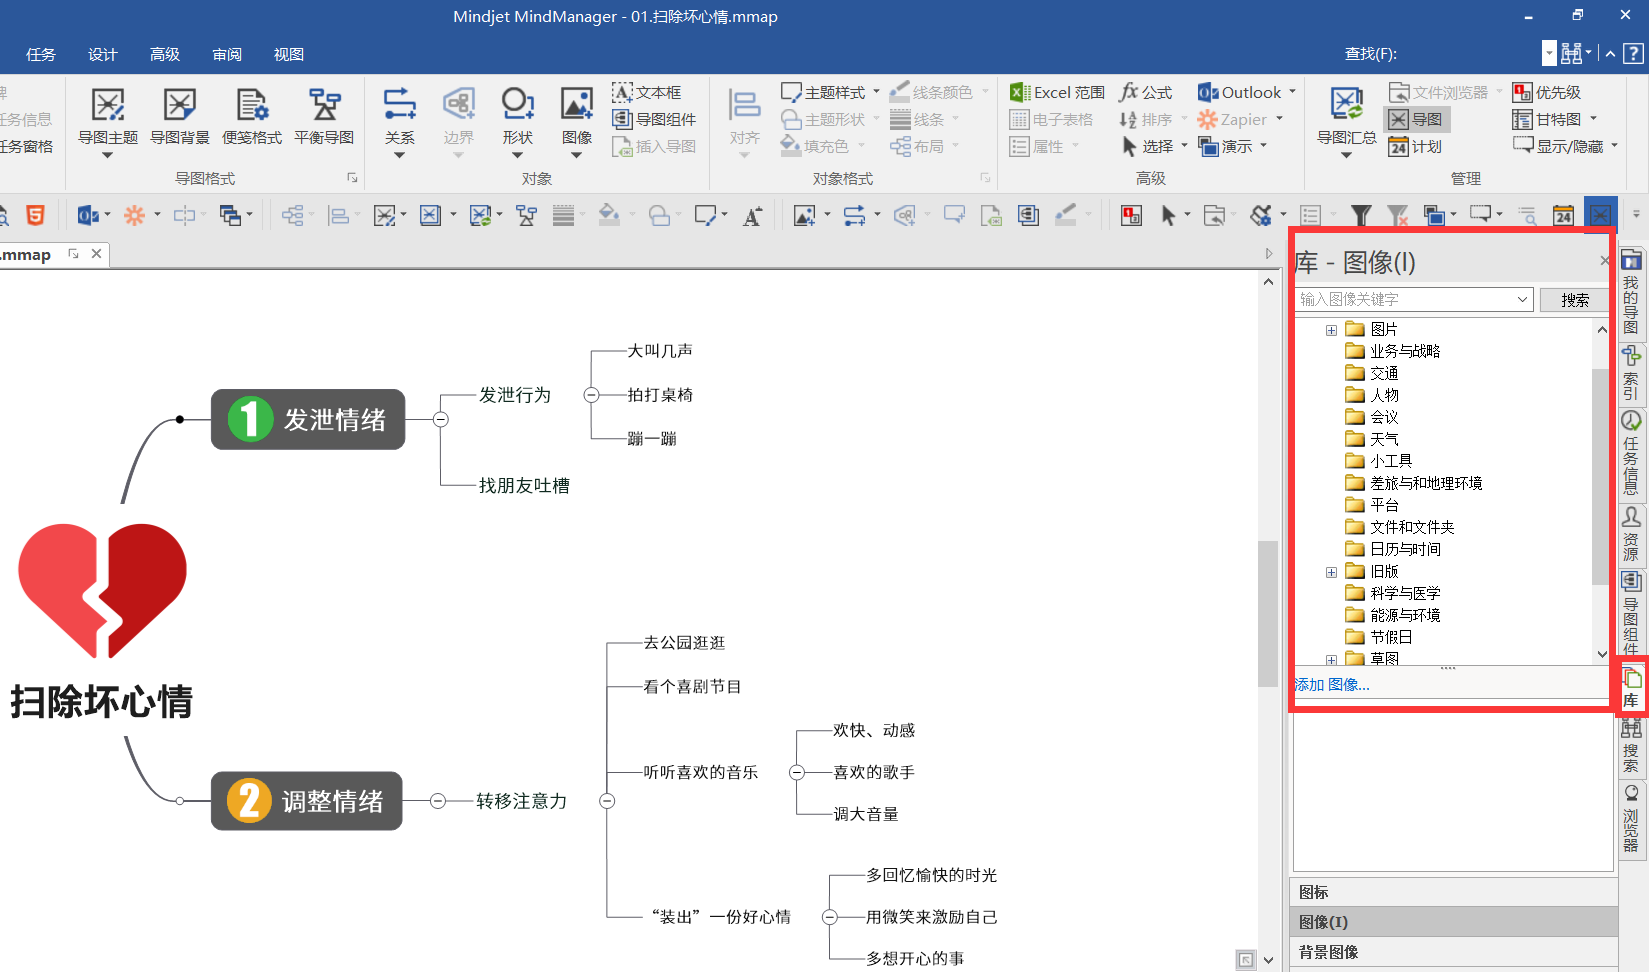Click the 添加 图像... link
Image resolution: width=1649 pixels, height=972 pixels.
[1333, 685]
